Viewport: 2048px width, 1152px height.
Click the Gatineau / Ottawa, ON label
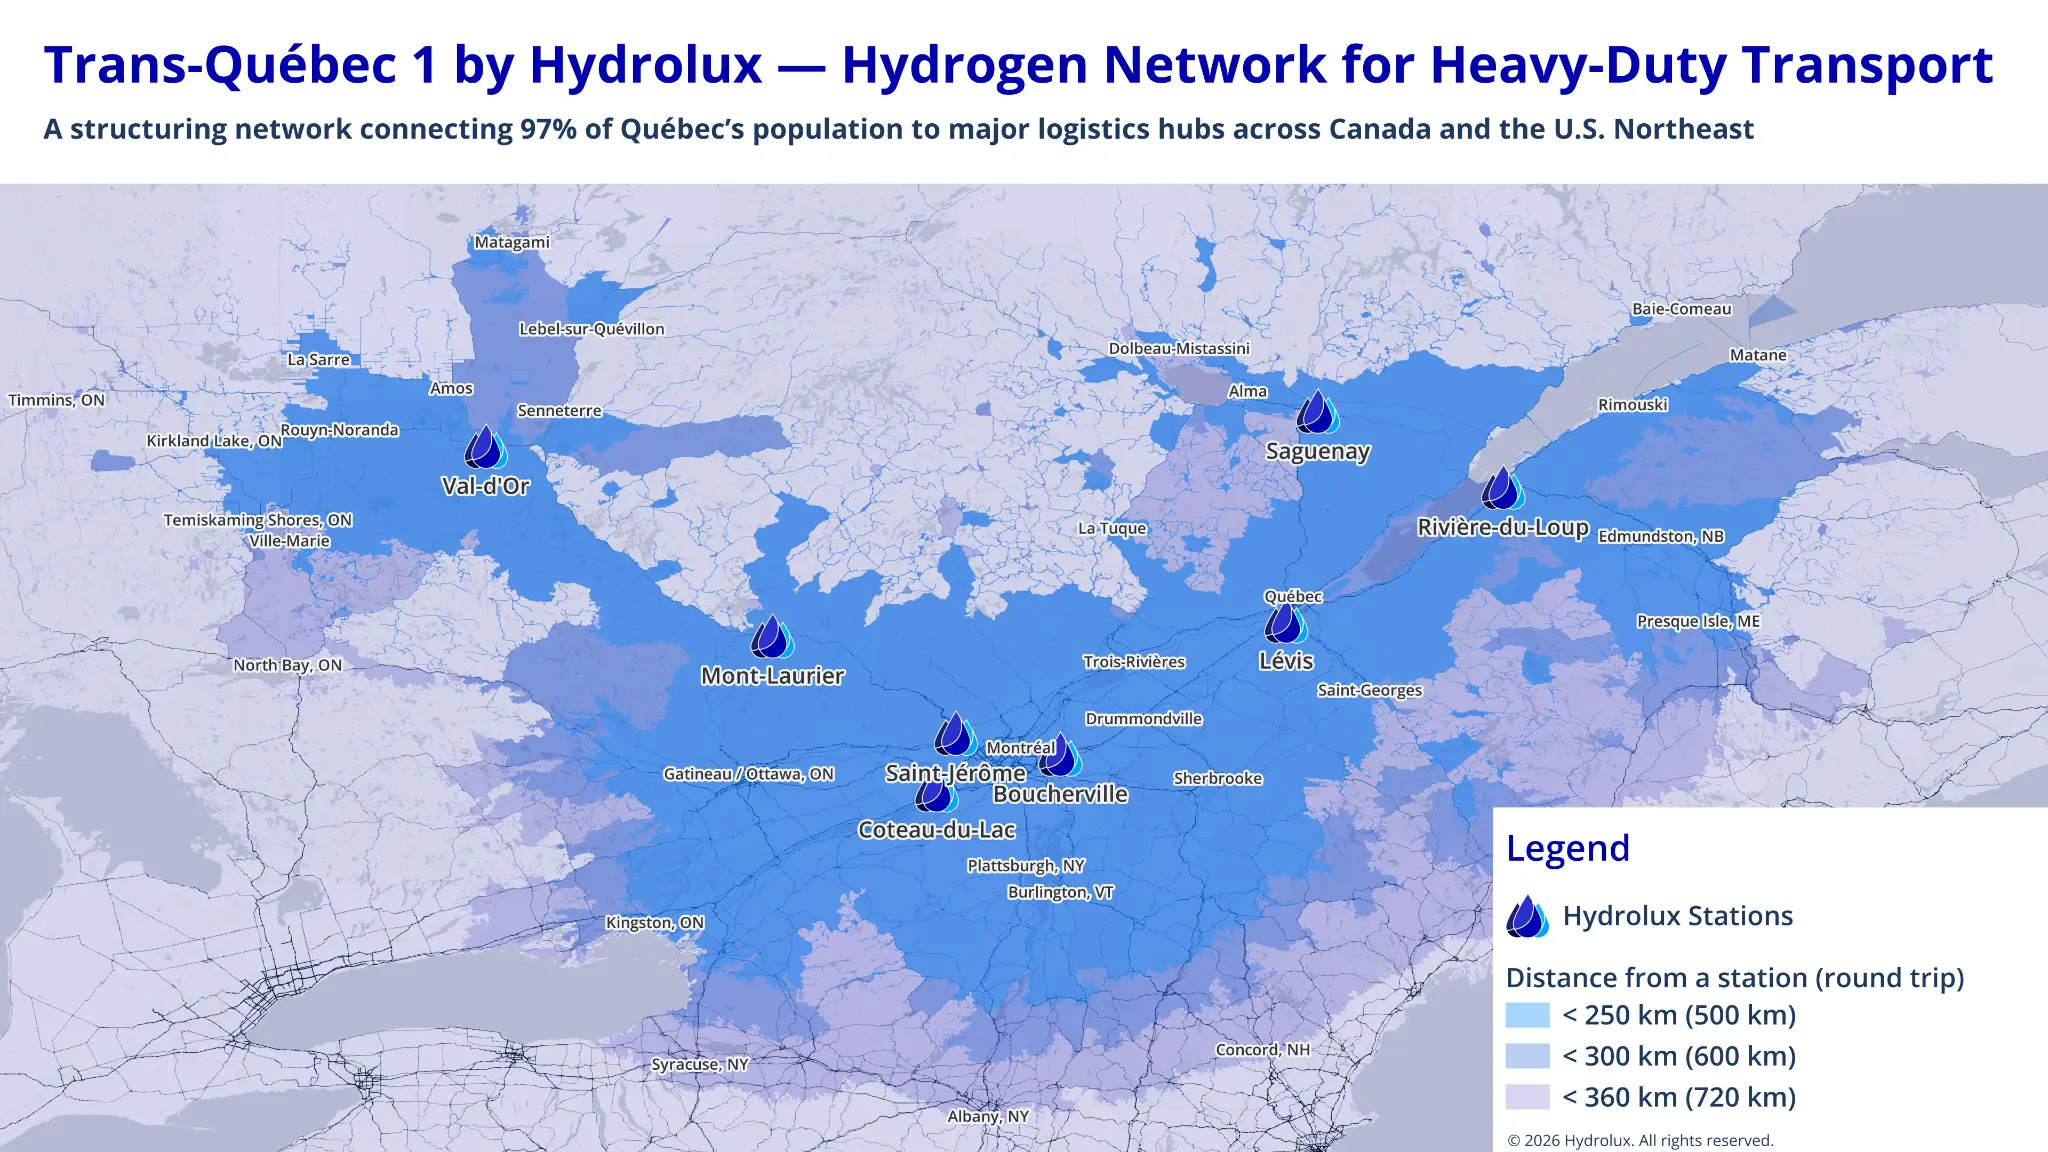[749, 774]
